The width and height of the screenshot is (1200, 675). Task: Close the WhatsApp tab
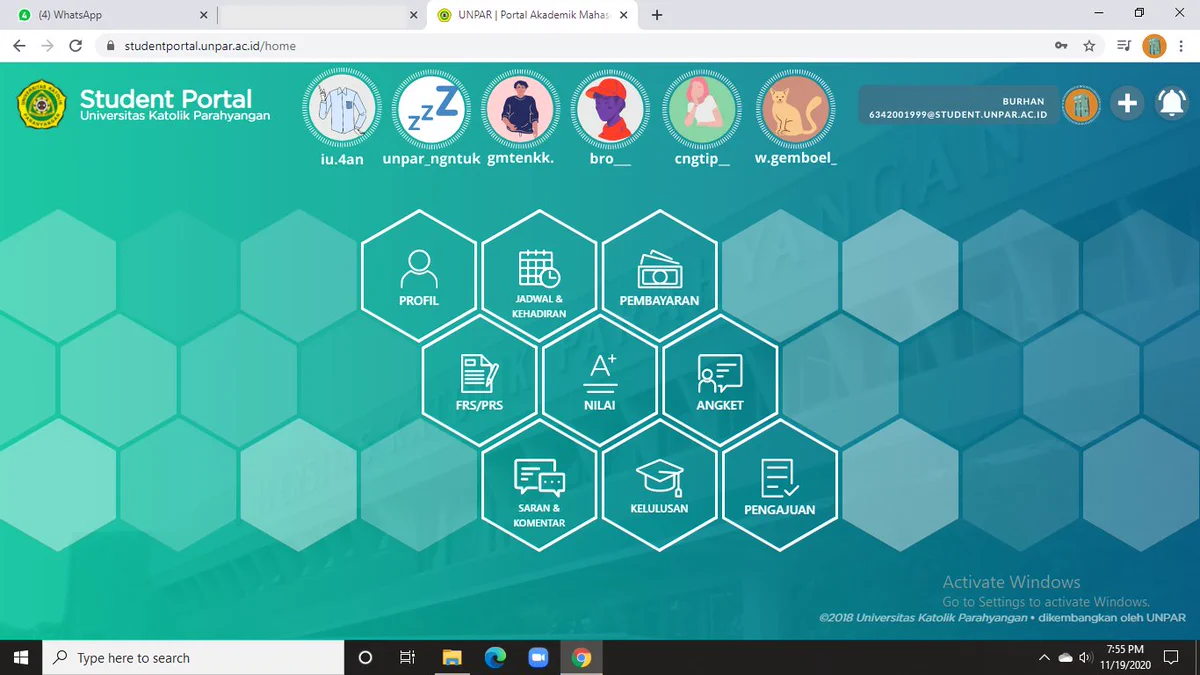tap(203, 15)
